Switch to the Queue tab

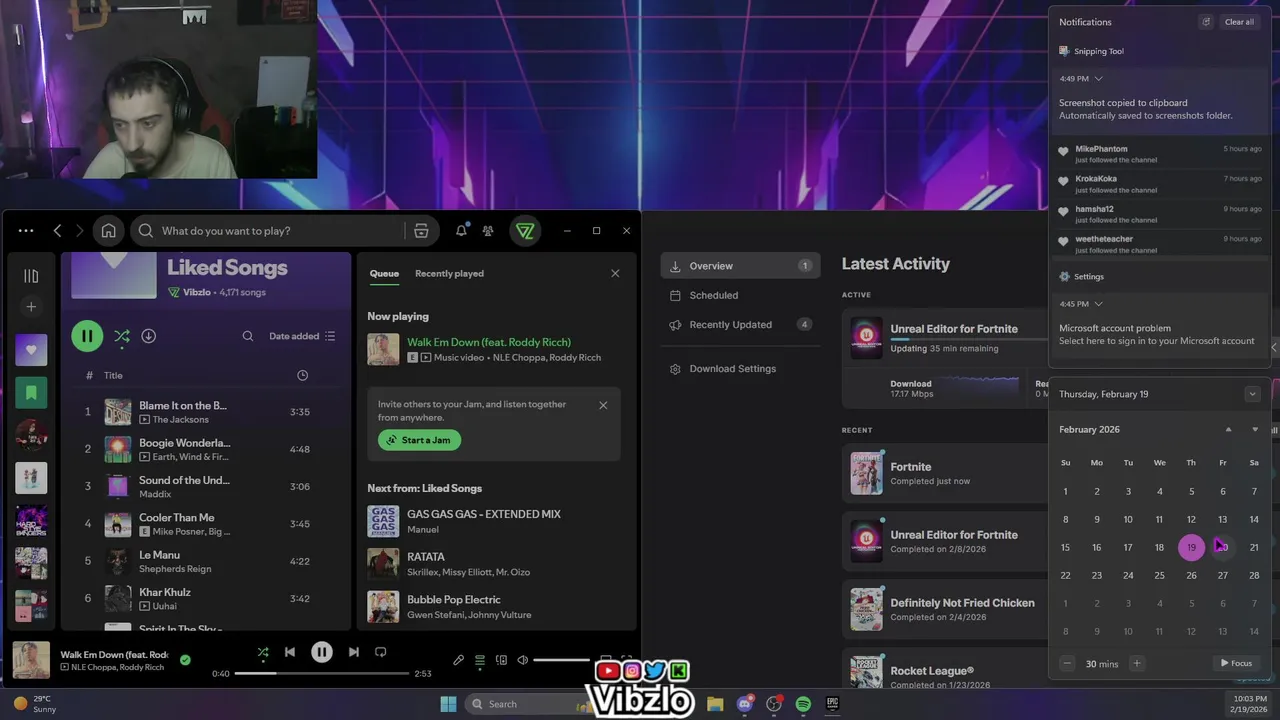(384, 273)
